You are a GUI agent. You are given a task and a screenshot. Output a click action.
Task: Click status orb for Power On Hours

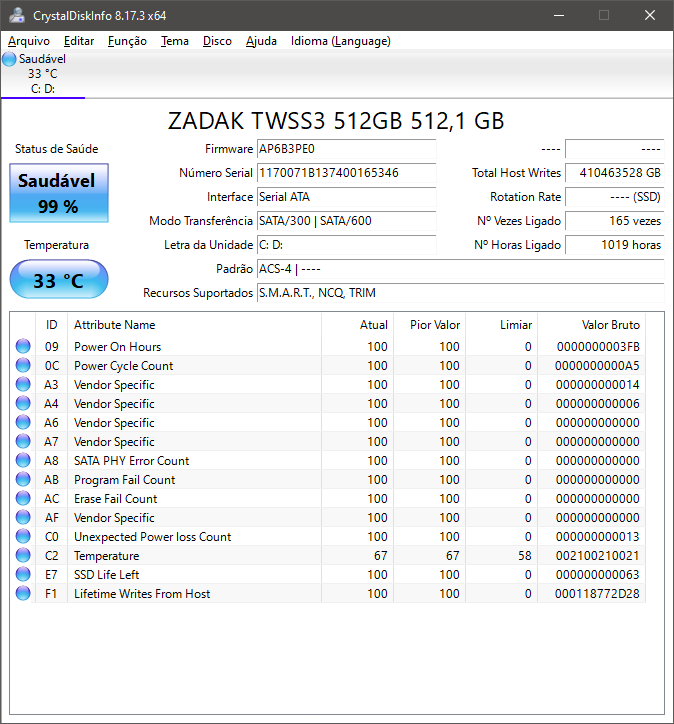pyautogui.click(x=23, y=346)
